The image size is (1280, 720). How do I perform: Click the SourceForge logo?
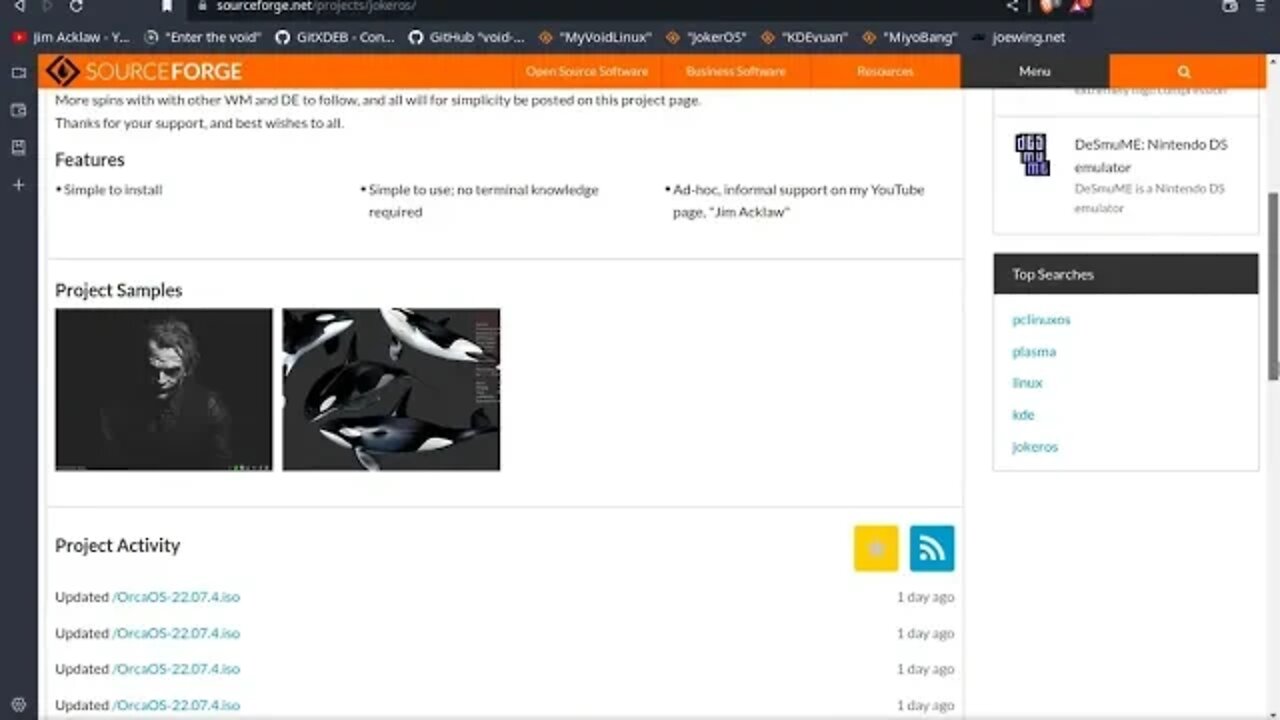(x=144, y=71)
